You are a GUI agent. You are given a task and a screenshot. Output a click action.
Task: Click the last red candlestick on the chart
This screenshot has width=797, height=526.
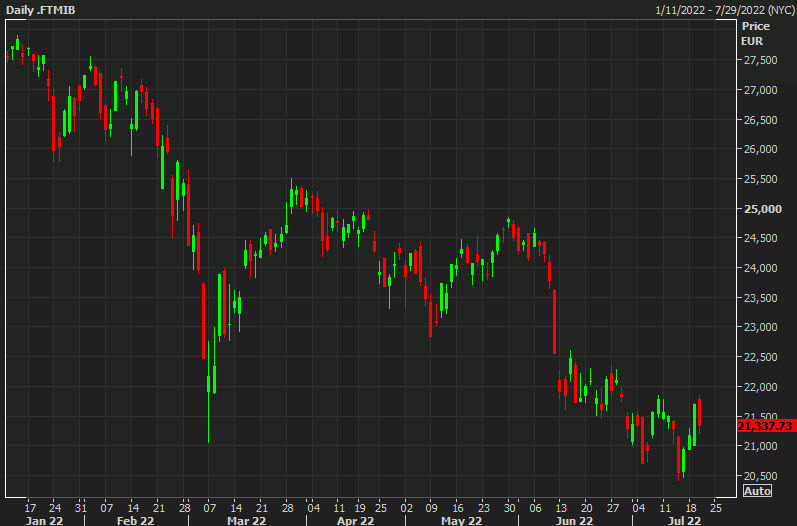(x=700, y=412)
